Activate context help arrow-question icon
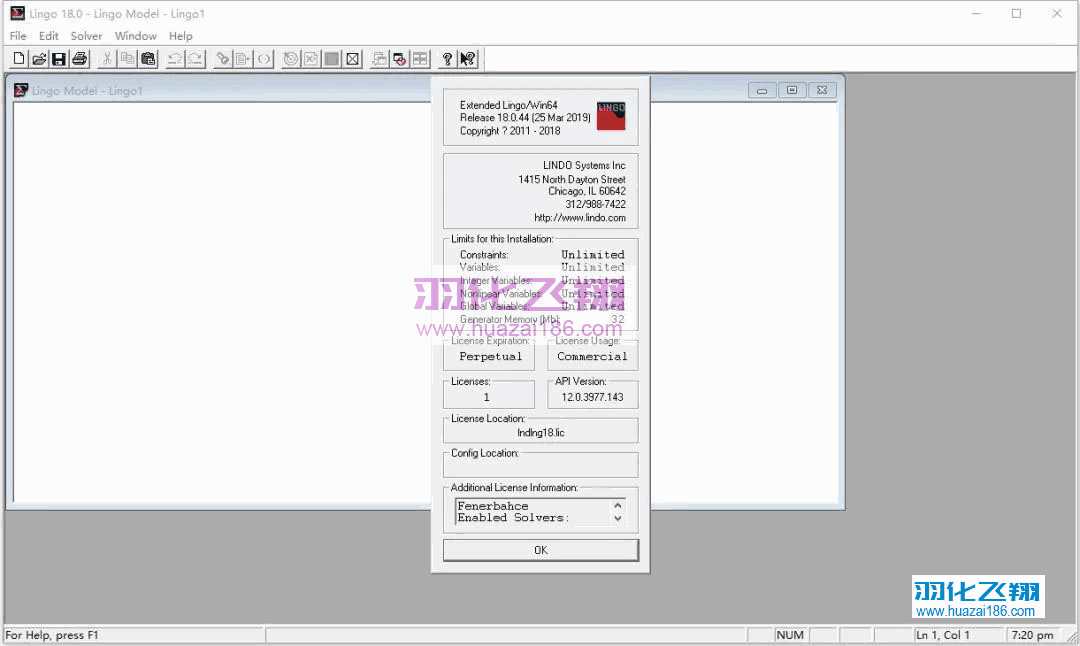The image size is (1080, 646). (x=468, y=59)
